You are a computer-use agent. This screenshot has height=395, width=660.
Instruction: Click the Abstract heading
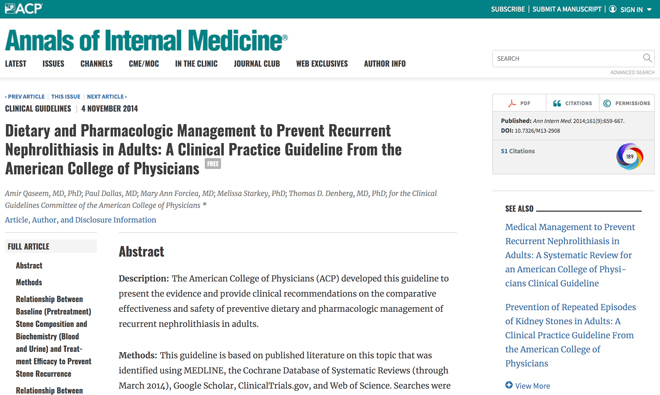coord(141,251)
